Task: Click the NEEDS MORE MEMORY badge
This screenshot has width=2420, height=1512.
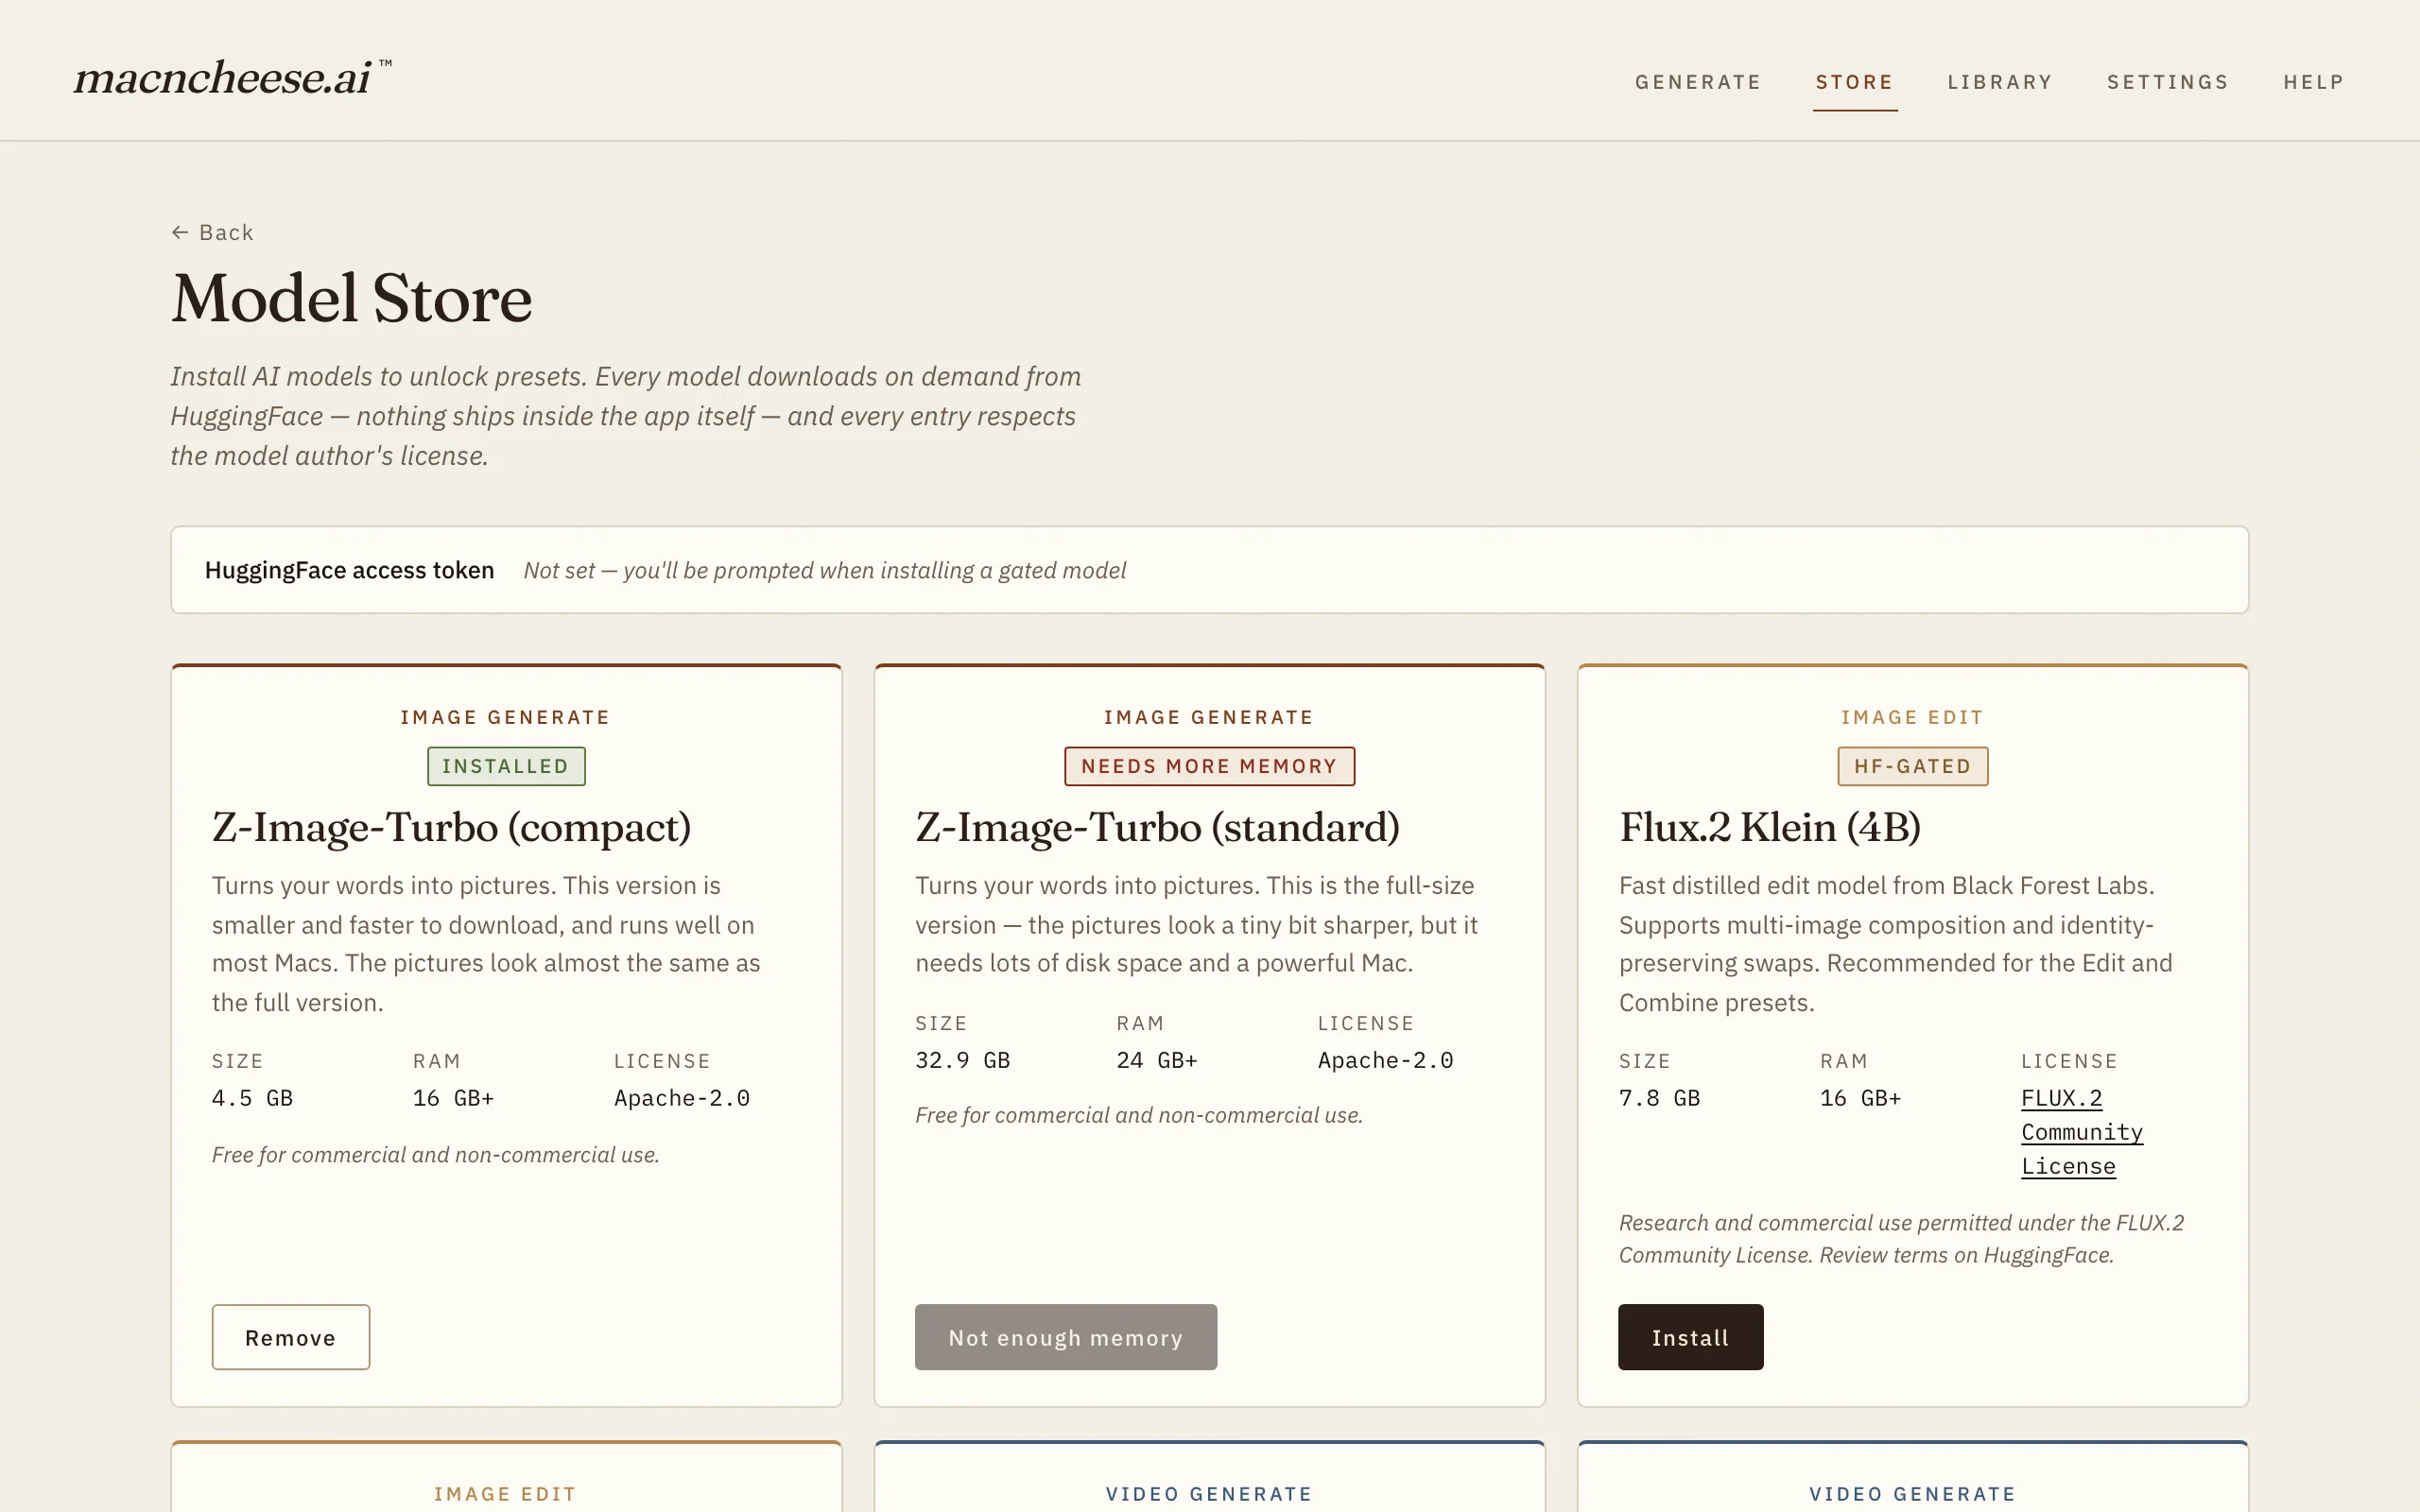Action: tap(1209, 766)
